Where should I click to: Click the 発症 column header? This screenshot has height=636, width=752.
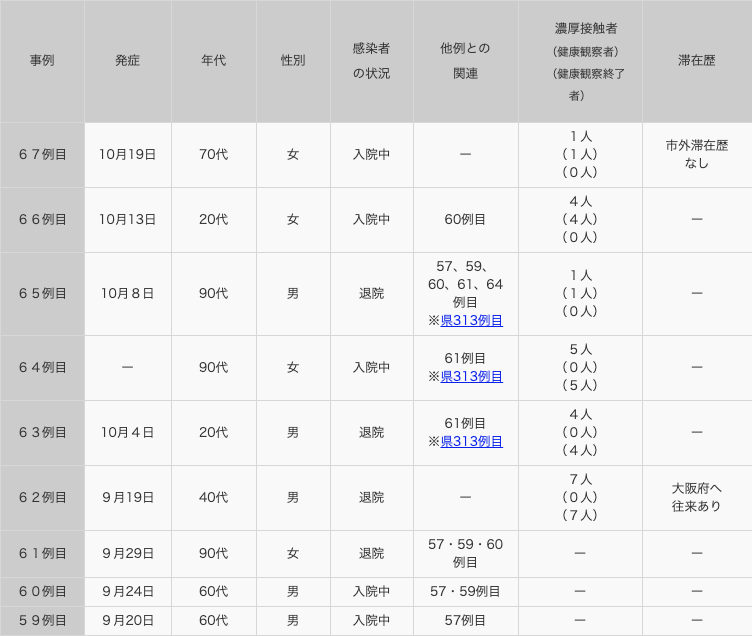(127, 61)
